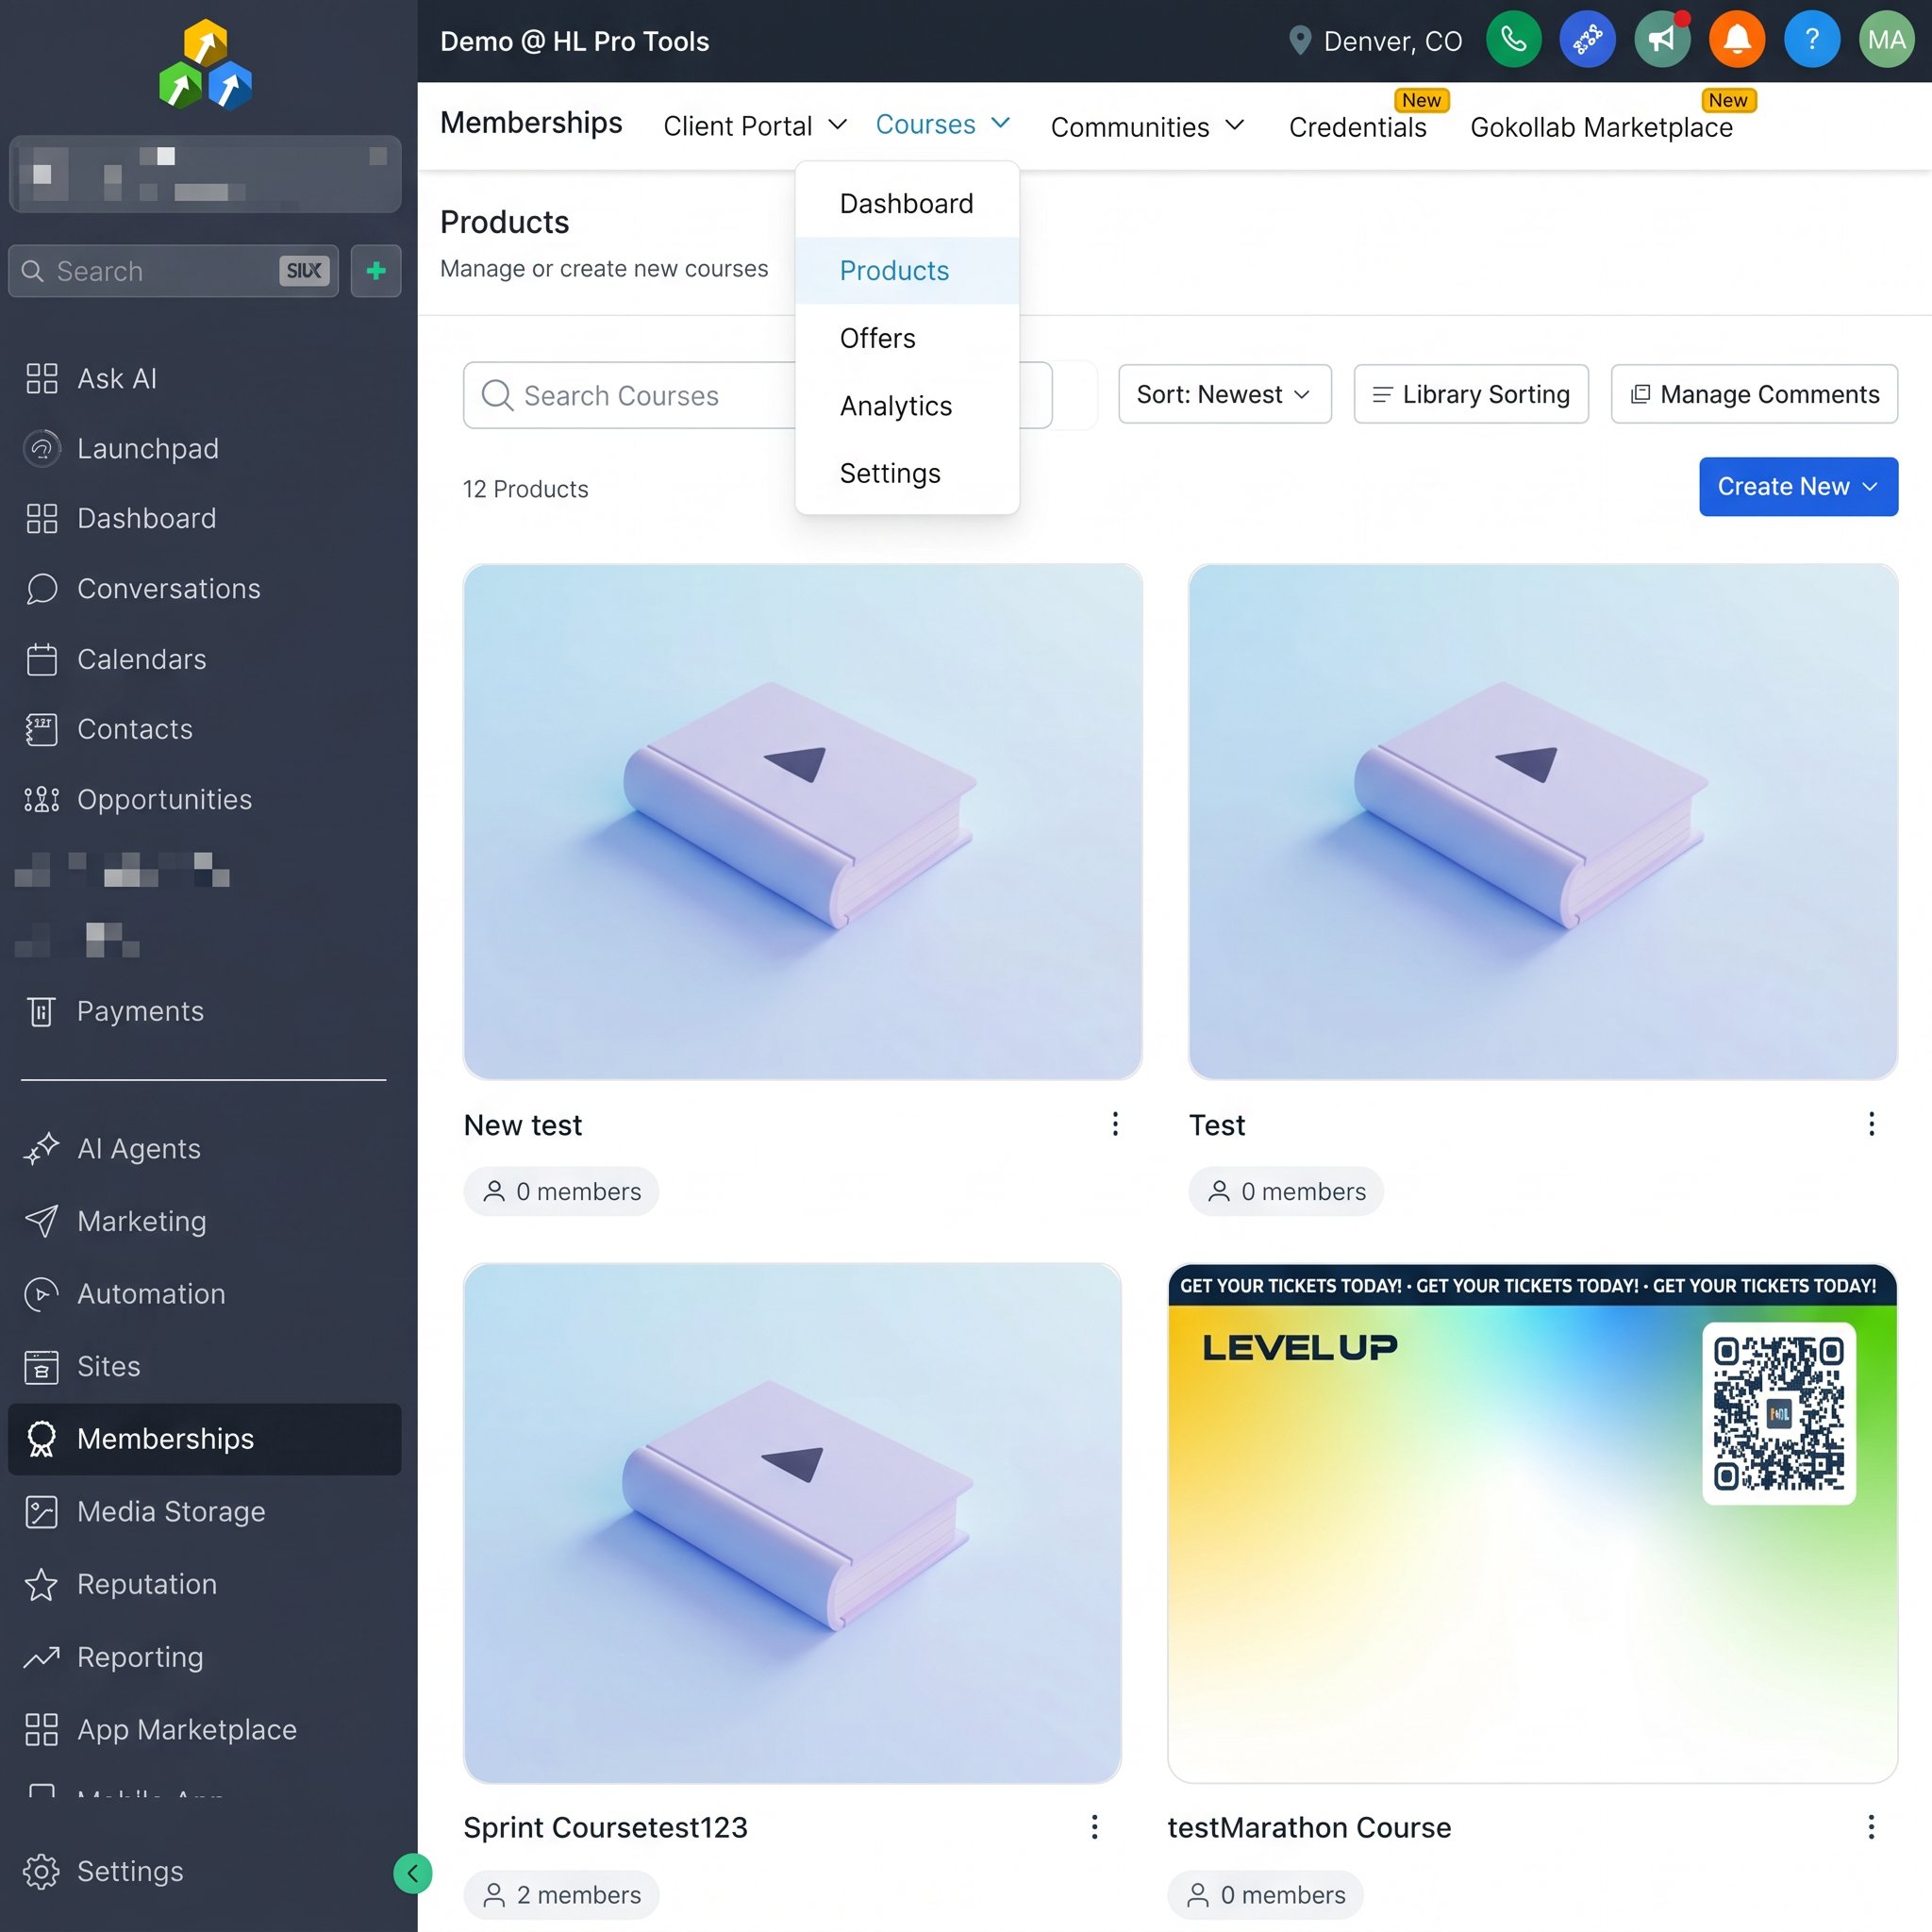Image resolution: width=1932 pixels, height=1932 pixels.
Task: Collapse the Courses dropdown menu
Action: pyautogui.click(x=943, y=124)
